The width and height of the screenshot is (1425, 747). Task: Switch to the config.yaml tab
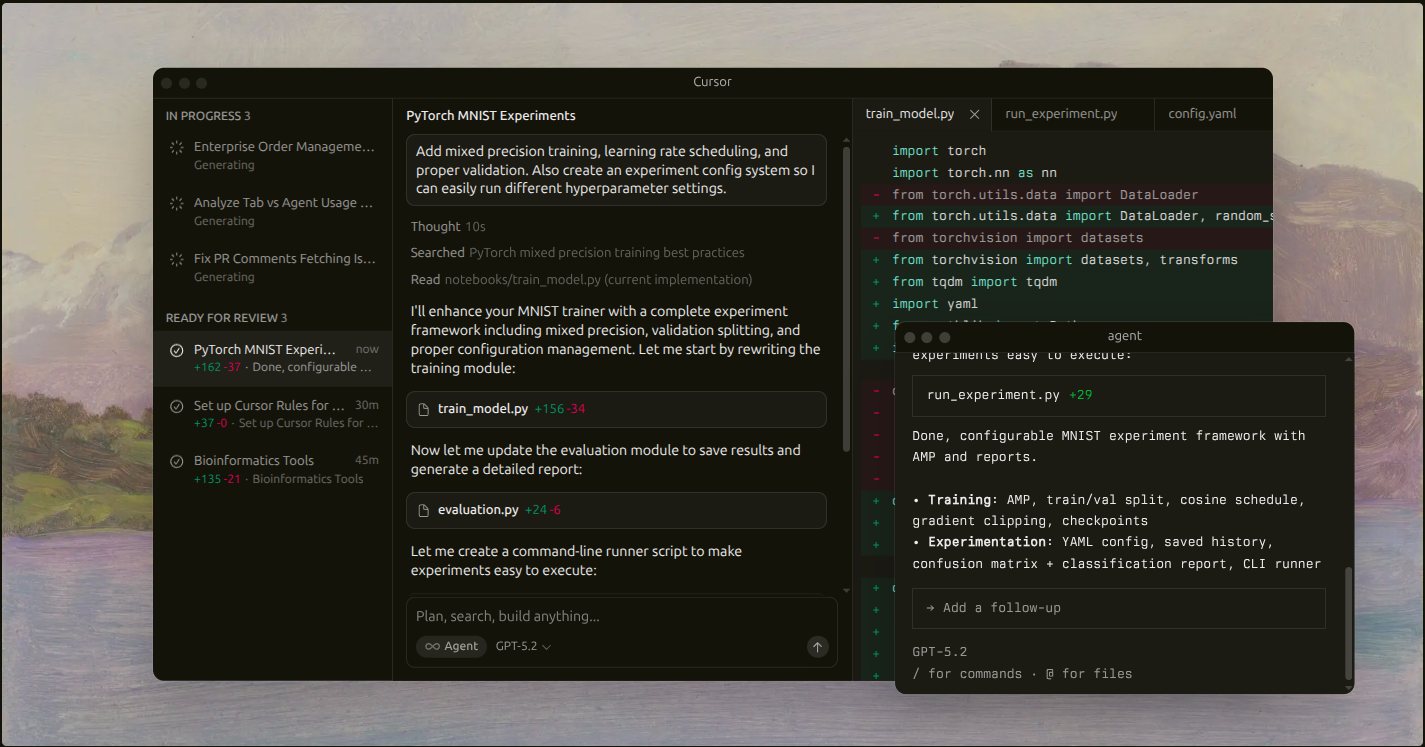1202,113
